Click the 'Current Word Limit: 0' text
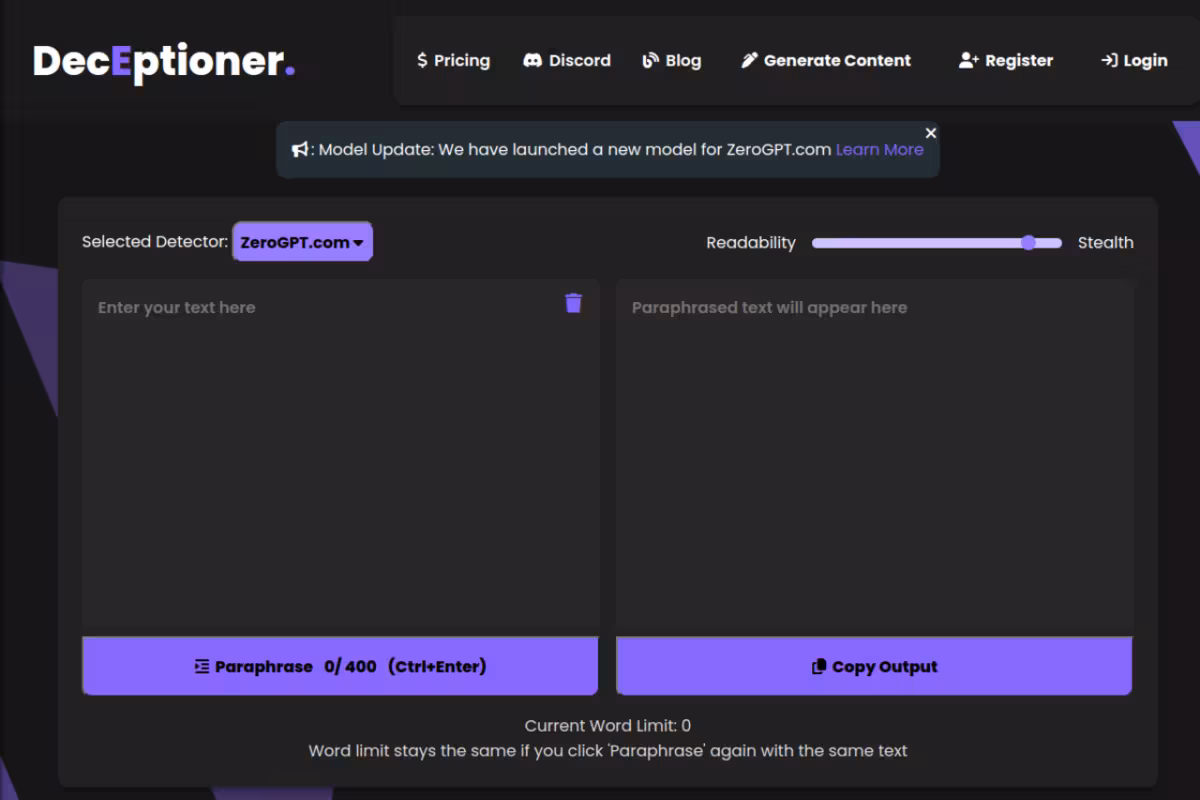This screenshot has width=1200, height=800. click(608, 726)
